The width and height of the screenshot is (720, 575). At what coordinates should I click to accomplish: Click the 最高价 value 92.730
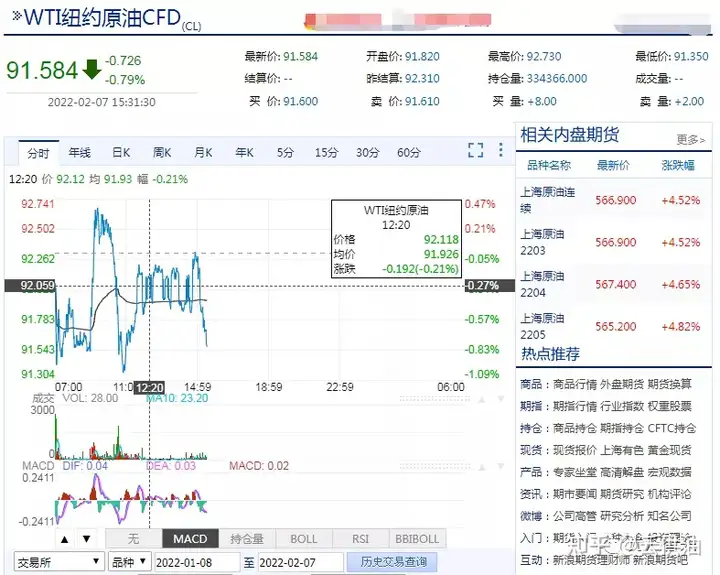point(544,56)
